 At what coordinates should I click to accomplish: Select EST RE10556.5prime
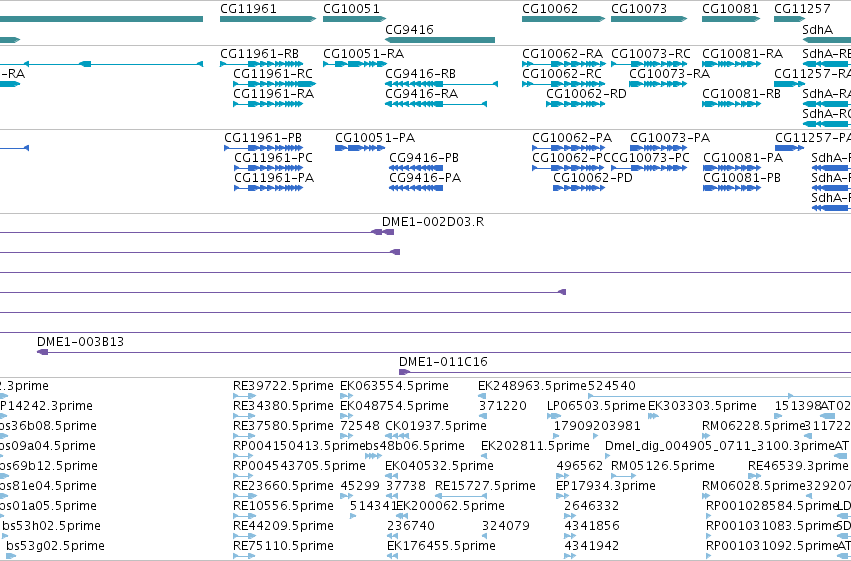(244, 516)
